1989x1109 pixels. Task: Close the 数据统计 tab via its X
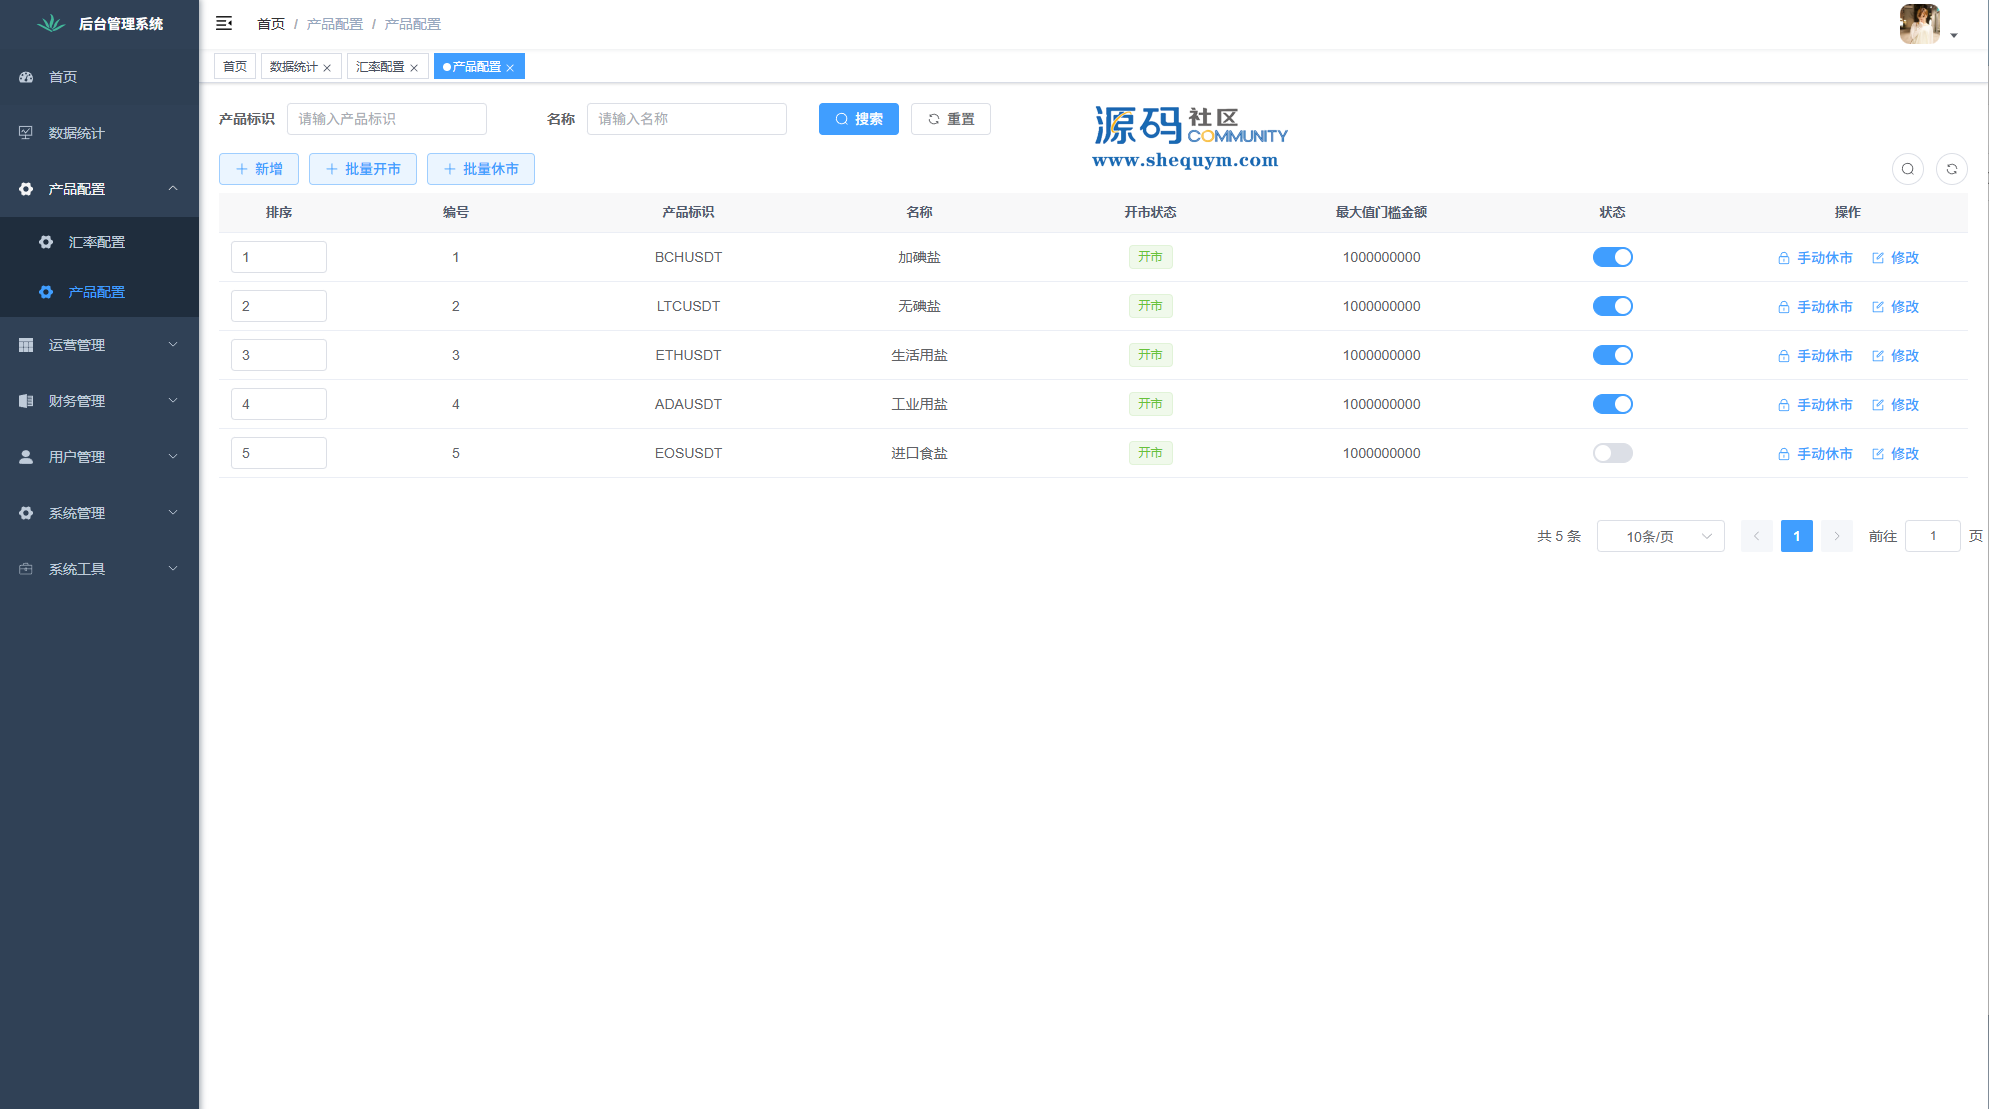[x=327, y=68]
